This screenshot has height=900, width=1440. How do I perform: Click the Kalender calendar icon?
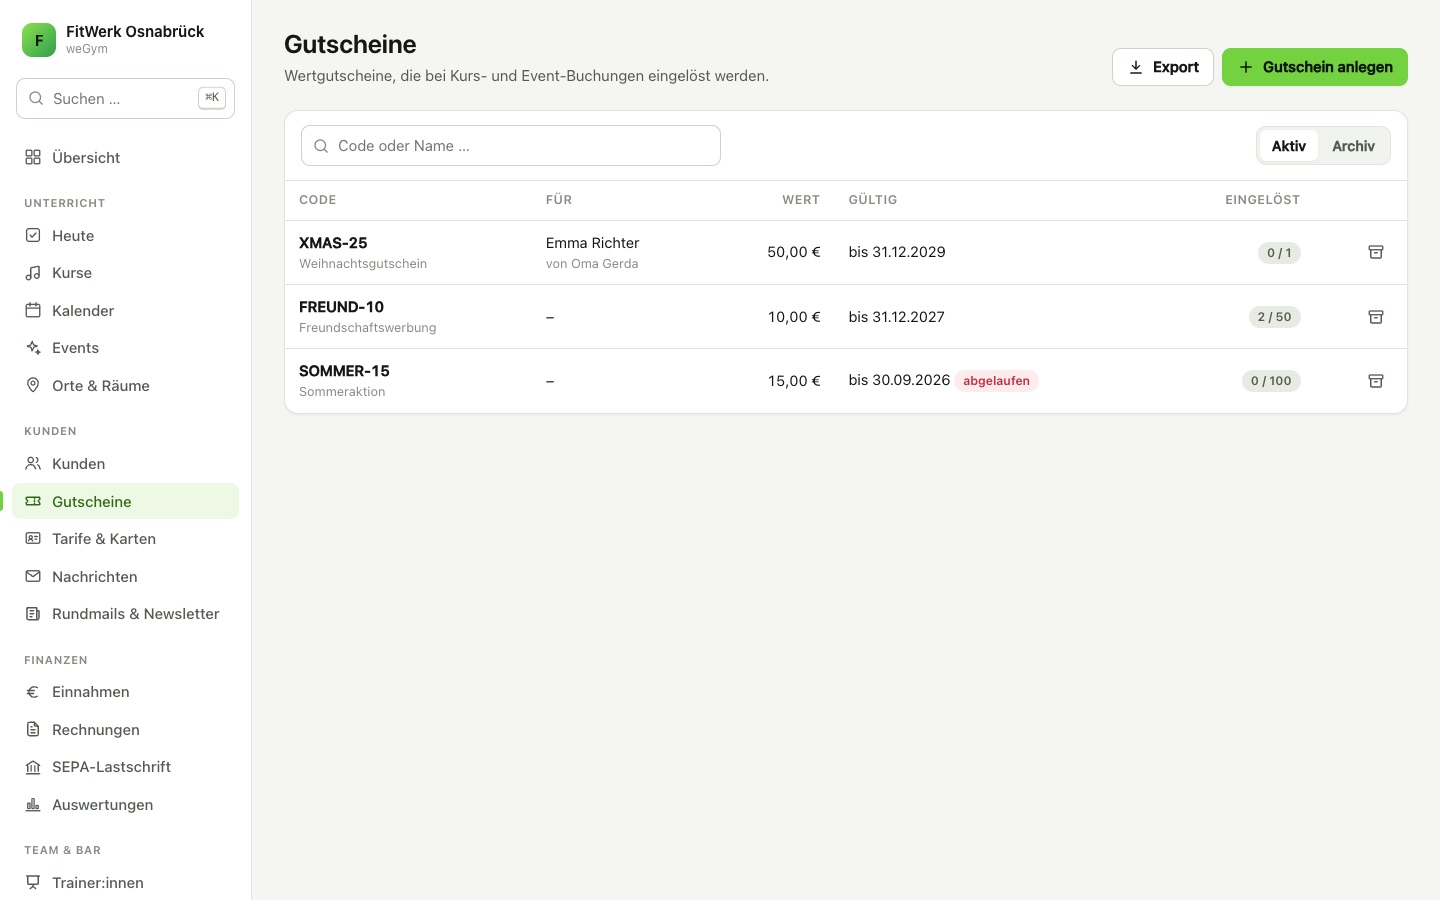point(33,310)
